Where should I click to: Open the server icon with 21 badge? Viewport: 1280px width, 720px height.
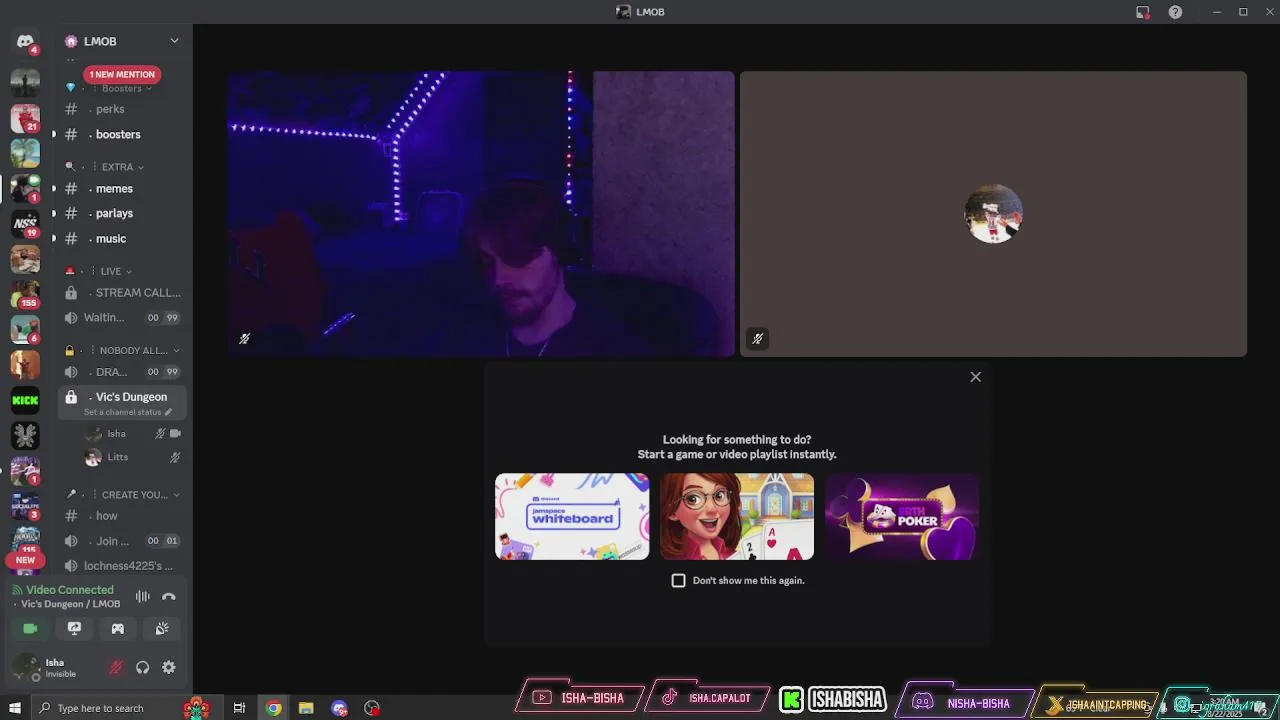pyautogui.click(x=25, y=118)
